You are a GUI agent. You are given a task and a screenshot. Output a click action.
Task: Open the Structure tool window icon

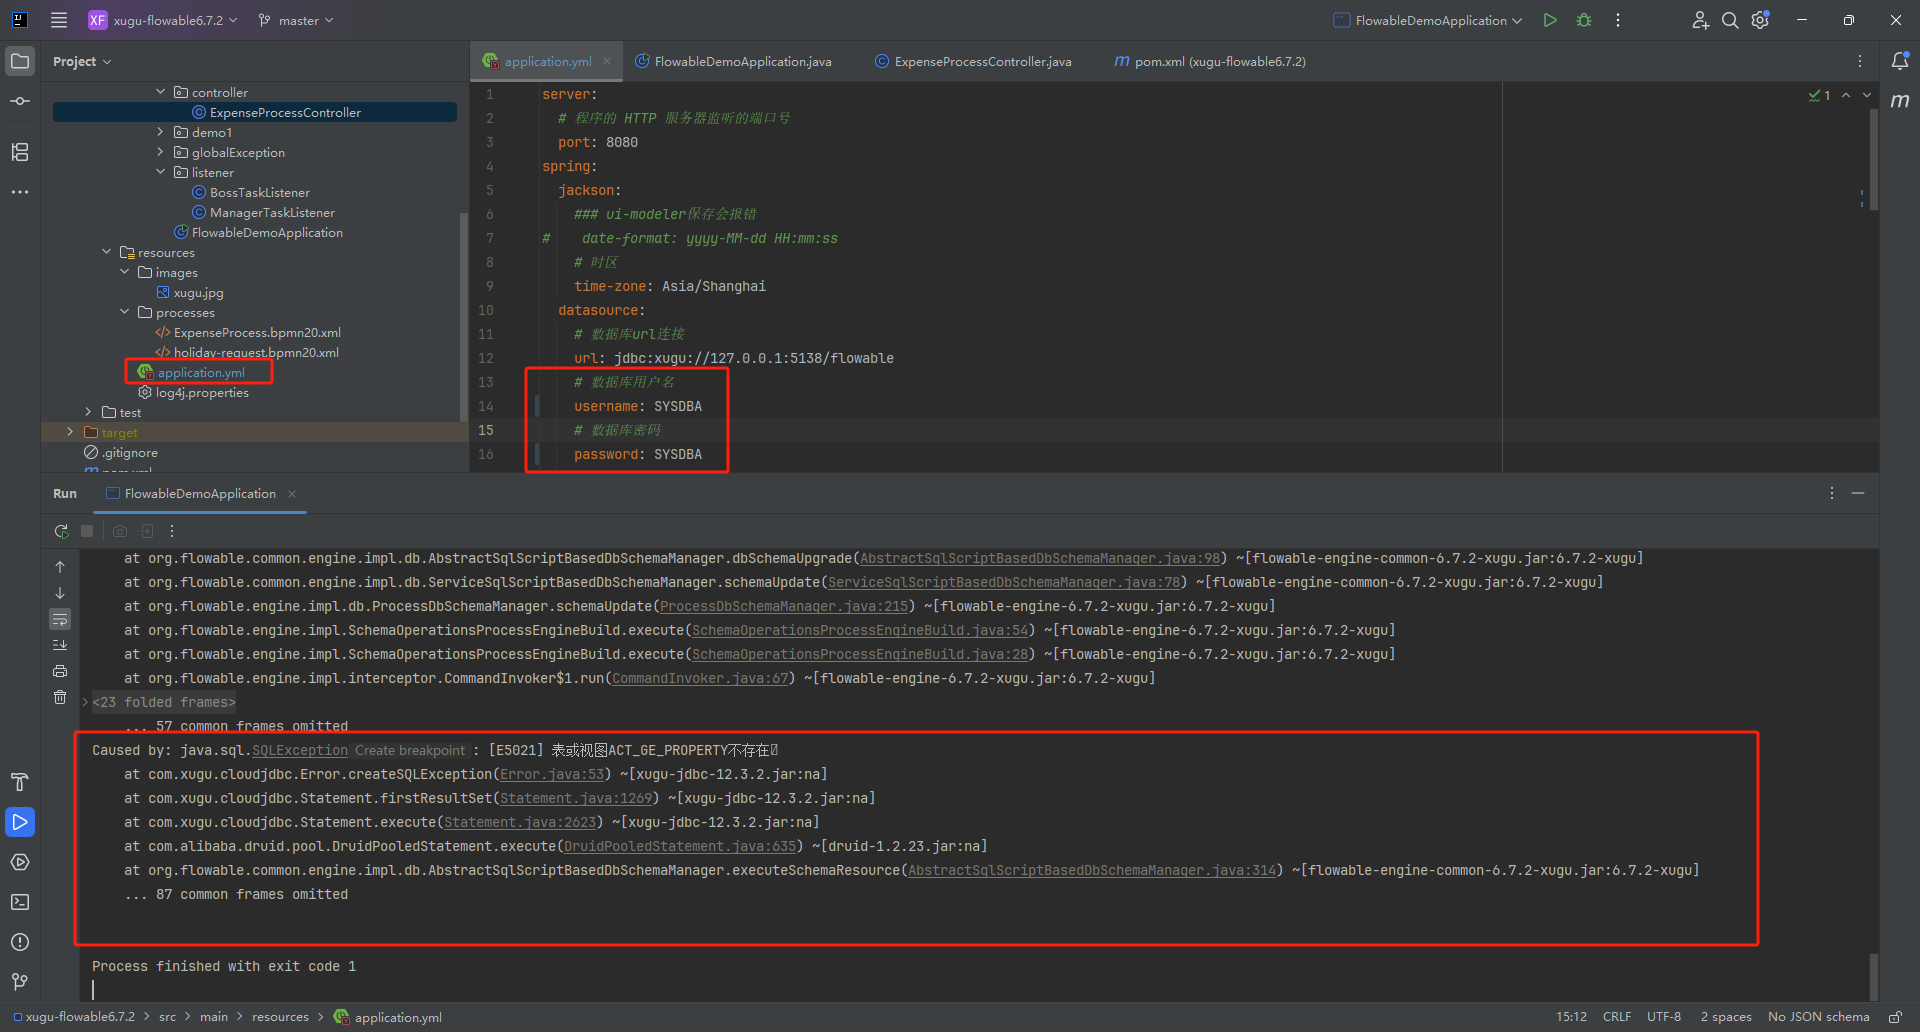pyautogui.click(x=20, y=152)
